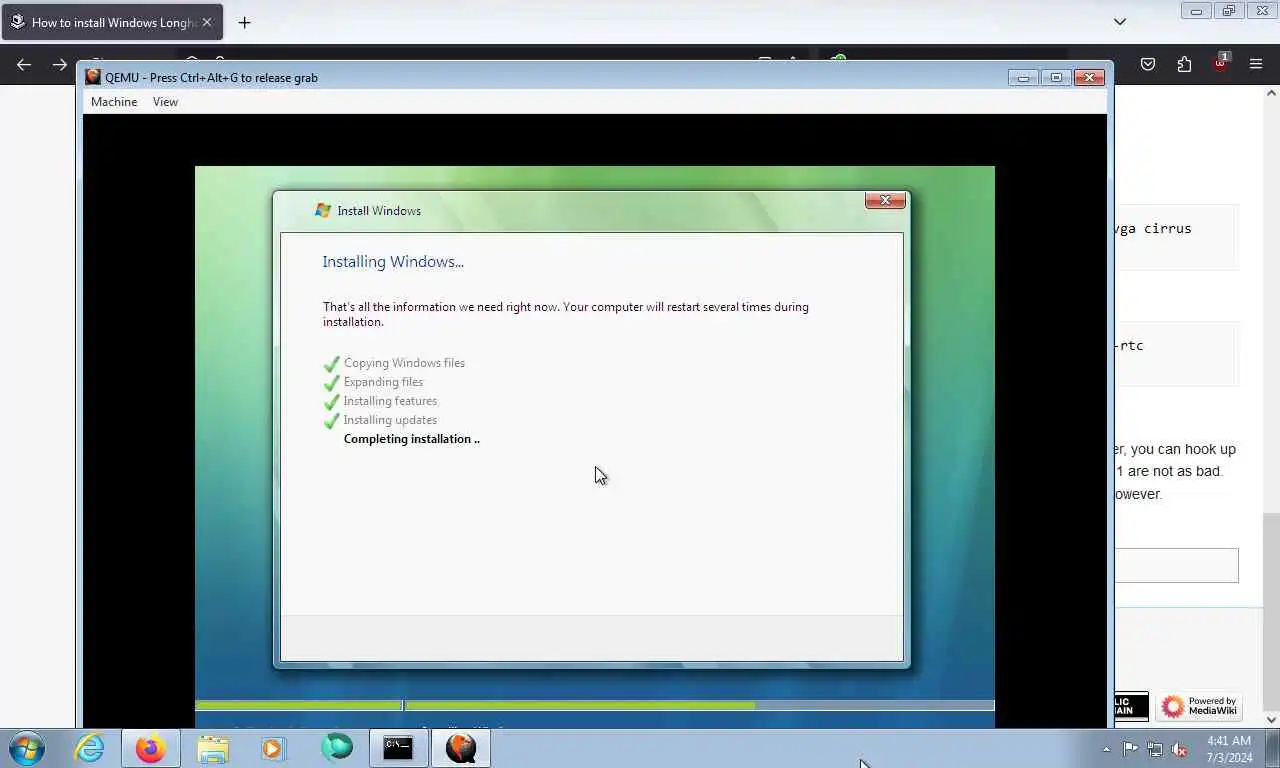Go back in Firefox
Viewport: 1280px width, 768px height.
pos(24,64)
